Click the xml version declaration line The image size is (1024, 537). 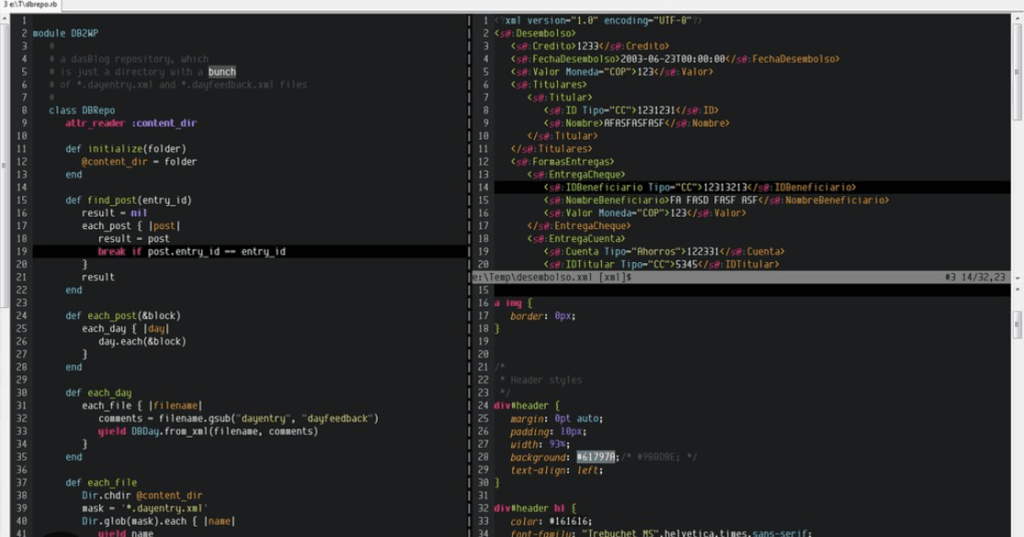pos(598,20)
